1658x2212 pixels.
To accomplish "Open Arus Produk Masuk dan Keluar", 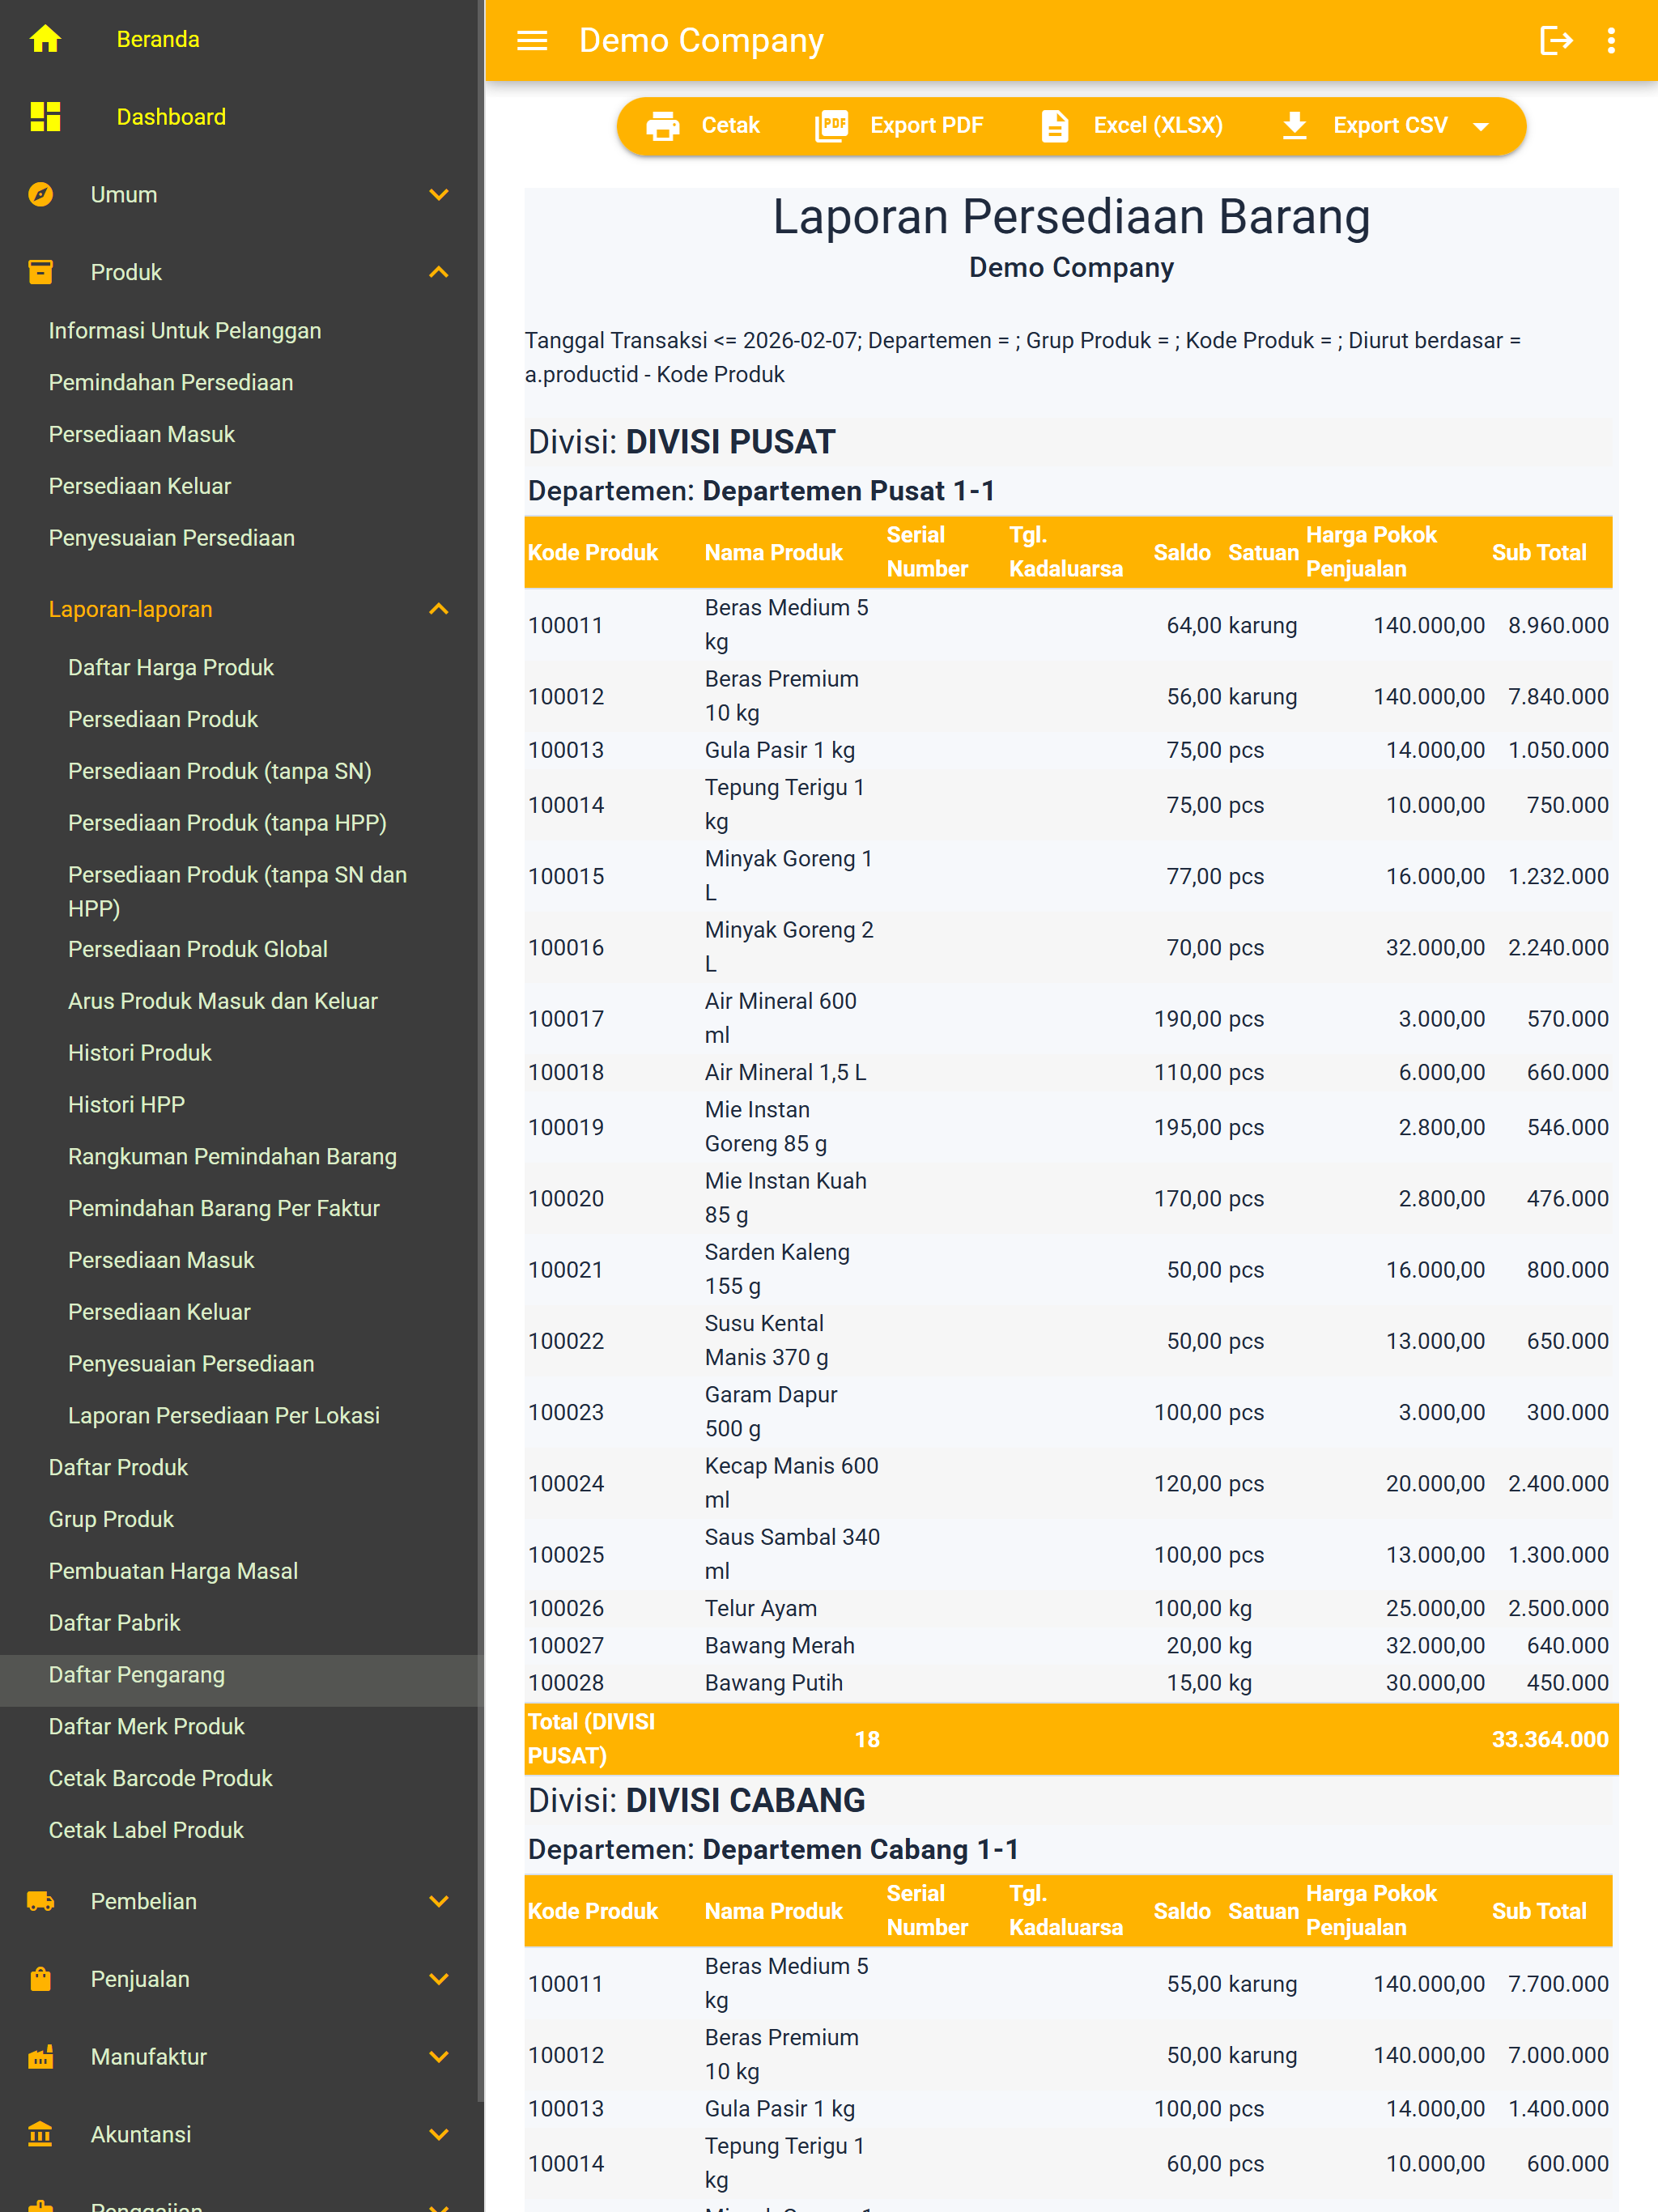I will click(x=223, y=1002).
